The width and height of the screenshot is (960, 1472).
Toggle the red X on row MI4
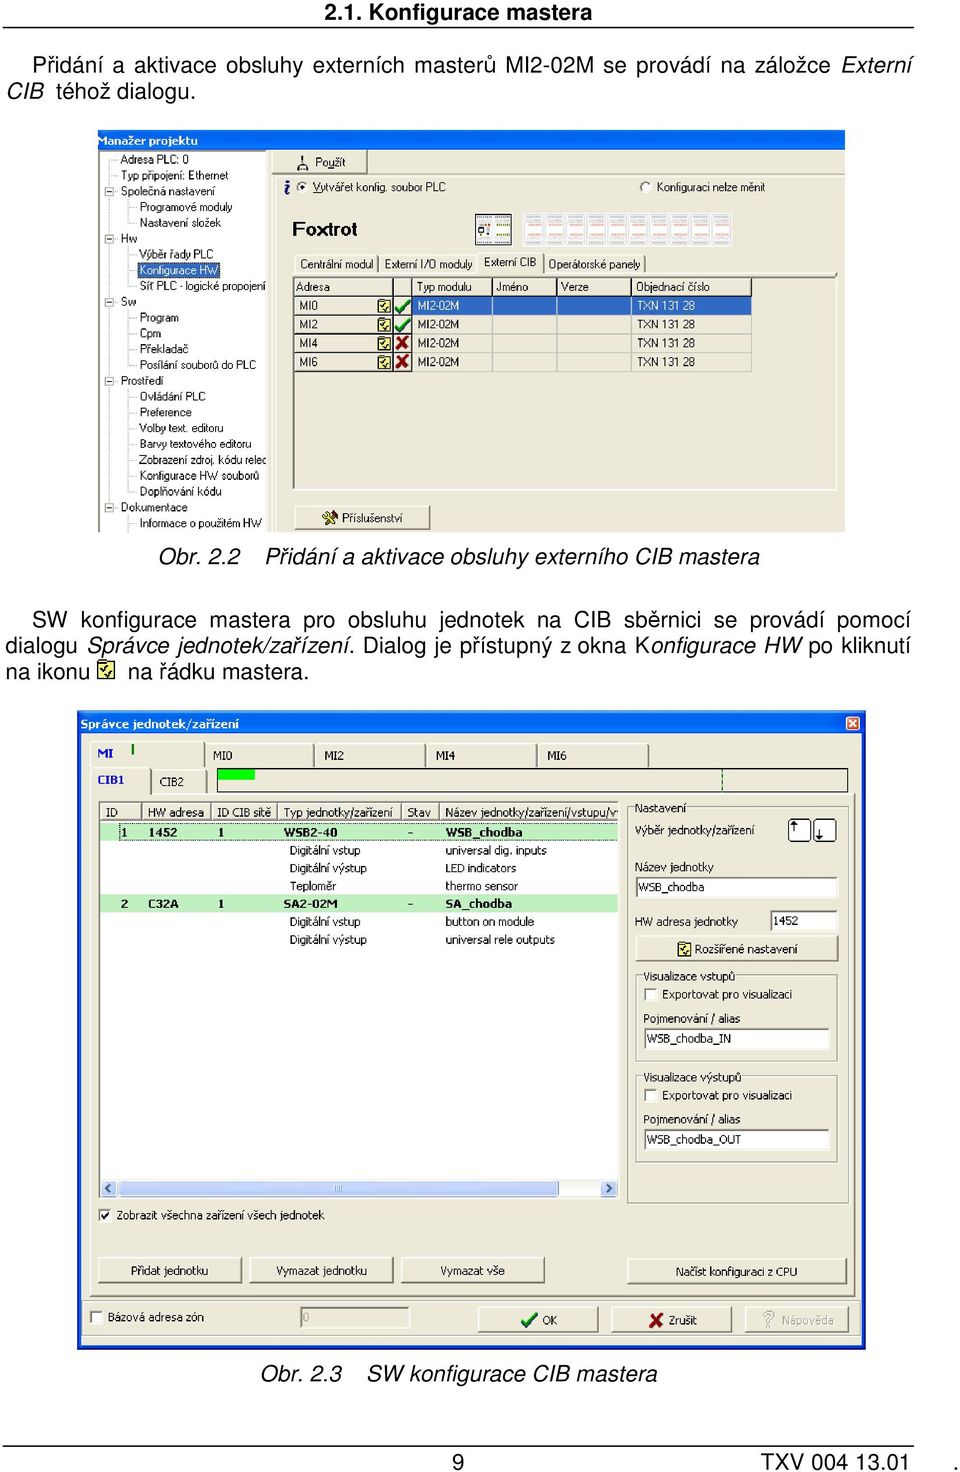pyautogui.click(x=402, y=343)
